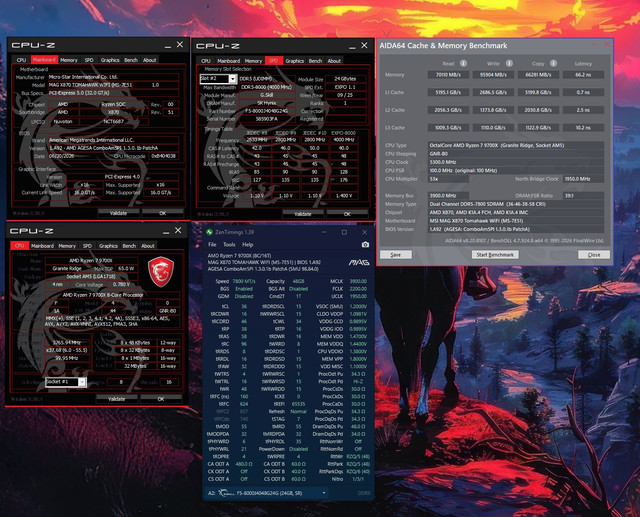The width and height of the screenshot is (640, 517).
Task: Click the ZenTimings Speed value 7800 MT/s
Action: coord(244,281)
